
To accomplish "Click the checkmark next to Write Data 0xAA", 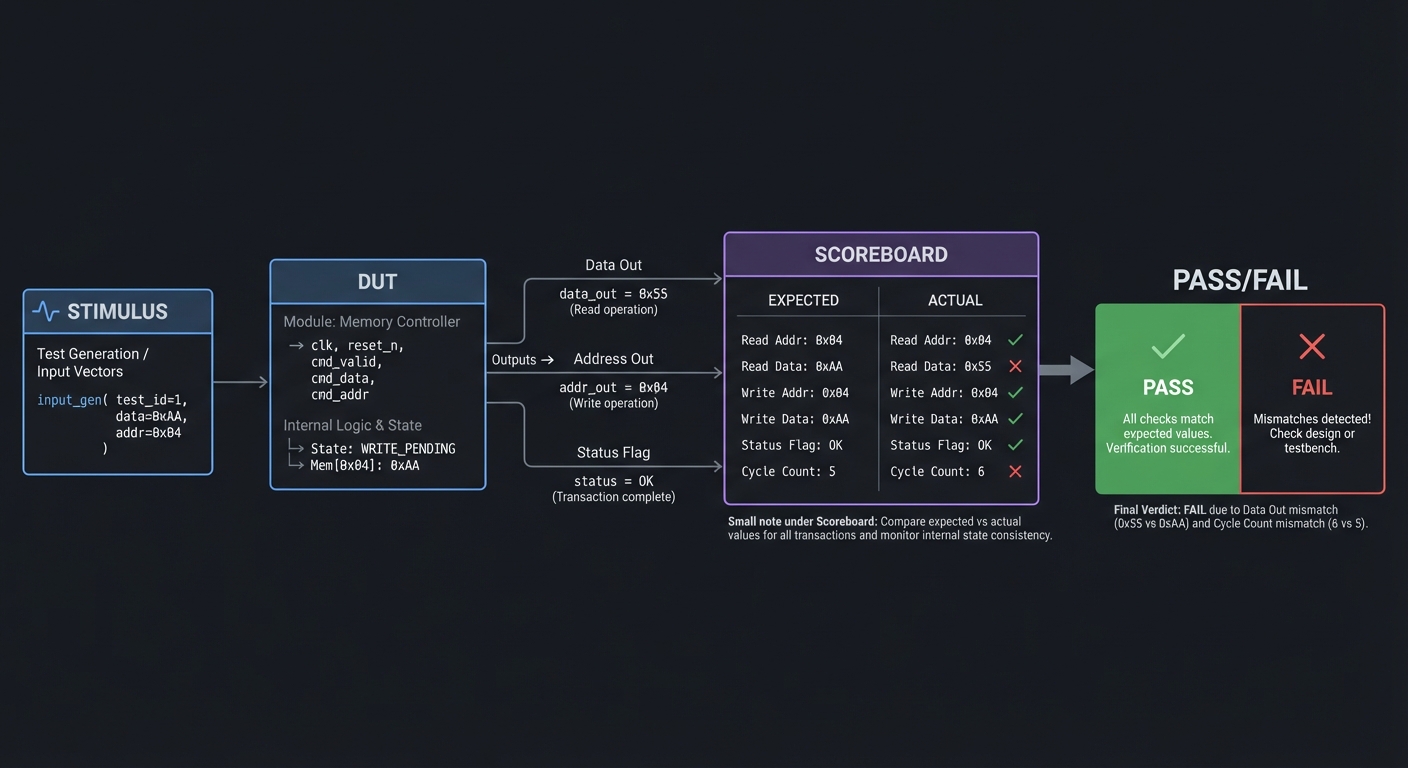I will pos(1015,418).
